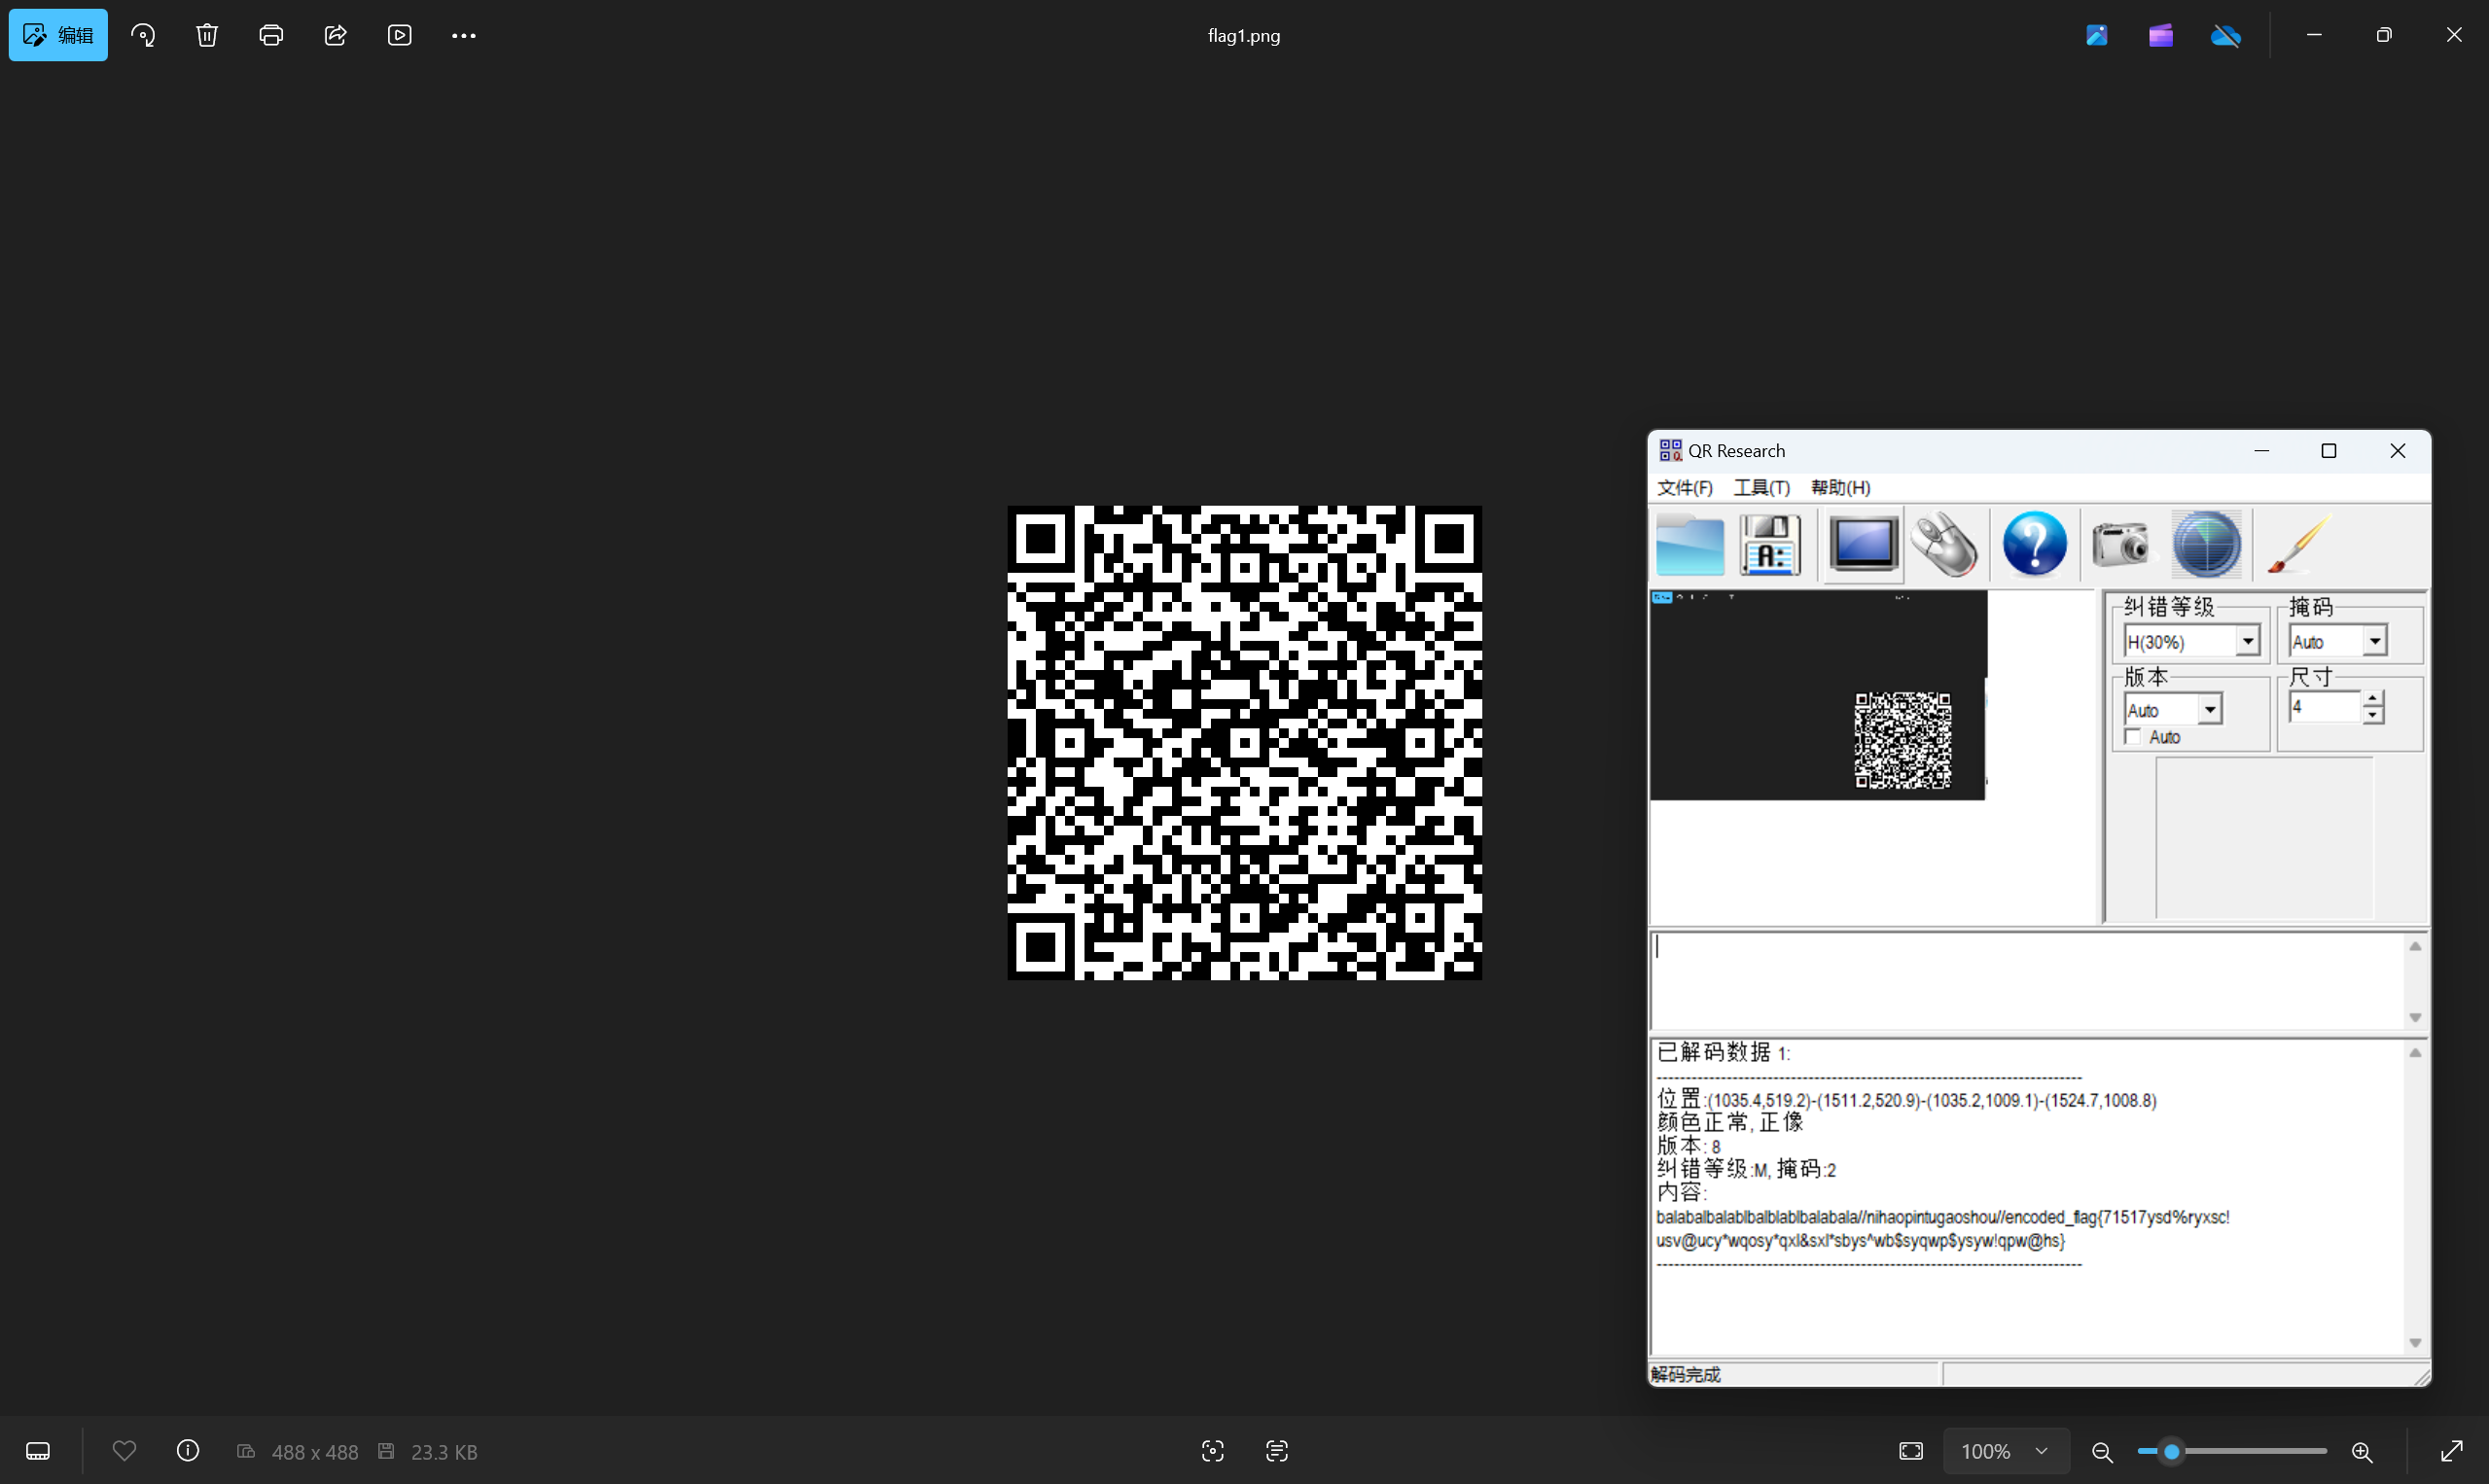
Task: Open the 工具(T) menu in QR Research
Action: coord(1761,488)
